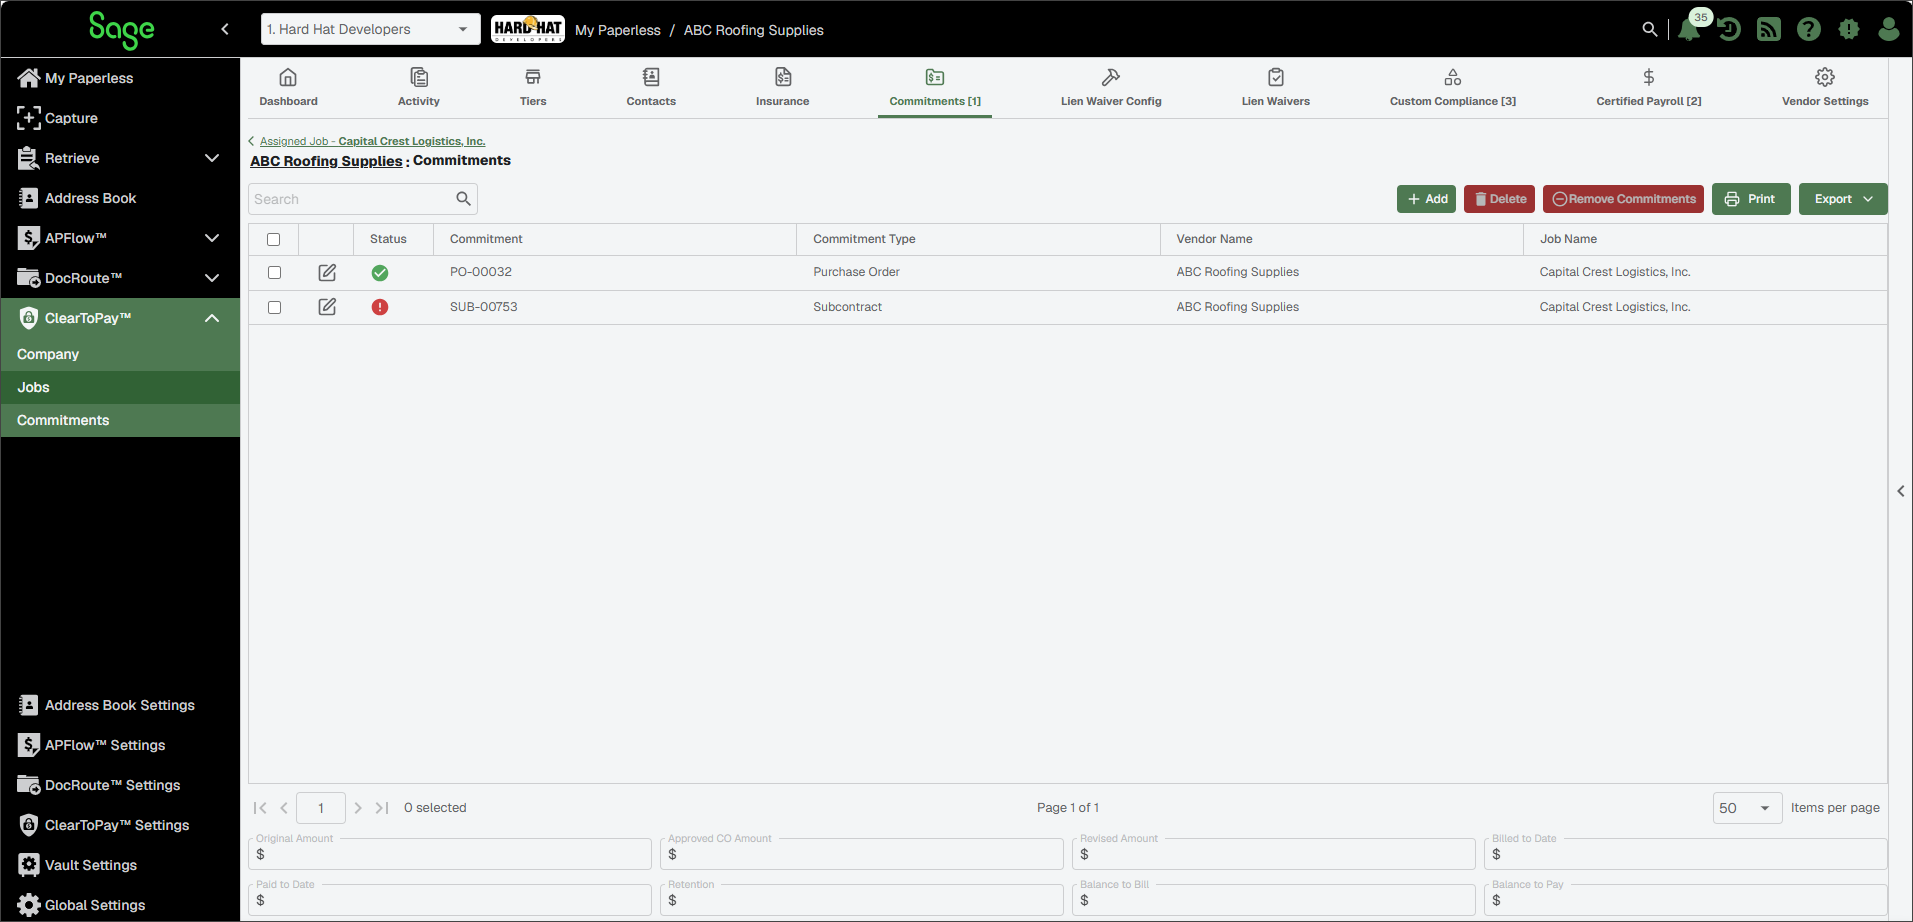Click the Remove Commitments button
The image size is (1913, 922).
click(1623, 199)
